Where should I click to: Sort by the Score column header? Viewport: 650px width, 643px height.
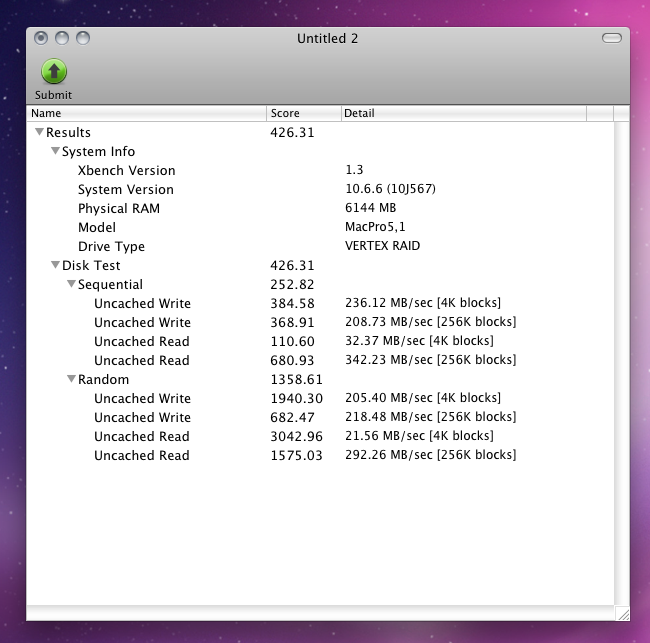303,113
